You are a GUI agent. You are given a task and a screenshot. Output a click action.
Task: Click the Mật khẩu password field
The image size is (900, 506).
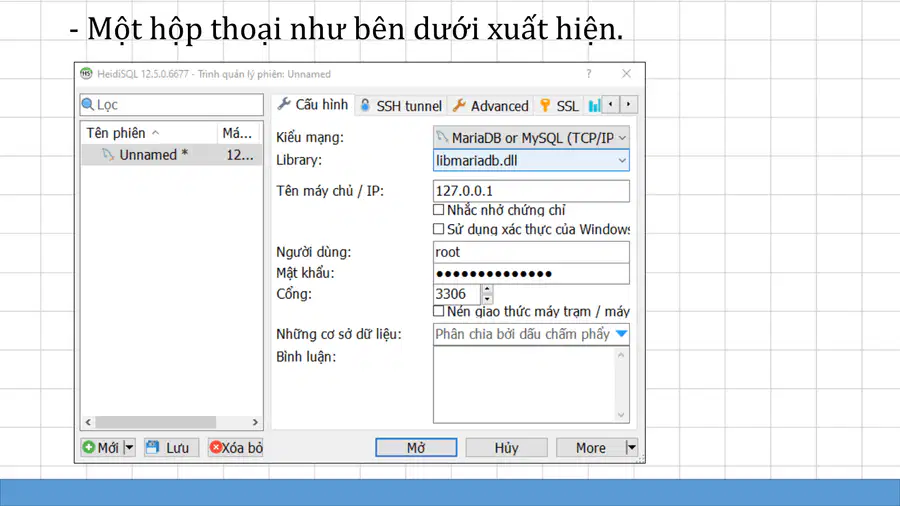click(531, 274)
